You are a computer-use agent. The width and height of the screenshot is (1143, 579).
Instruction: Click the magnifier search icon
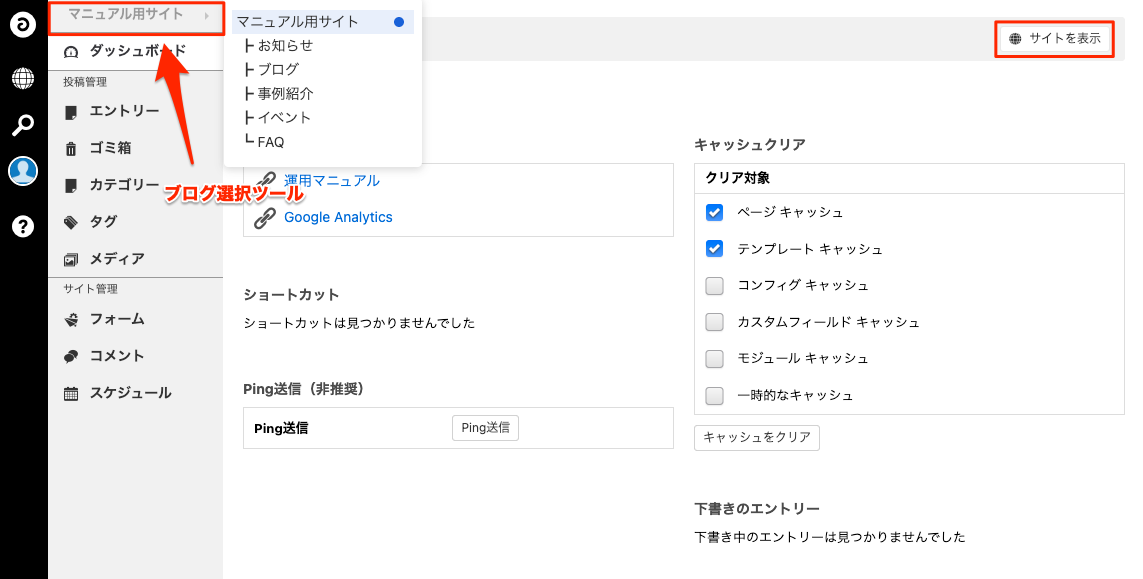(23, 125)
